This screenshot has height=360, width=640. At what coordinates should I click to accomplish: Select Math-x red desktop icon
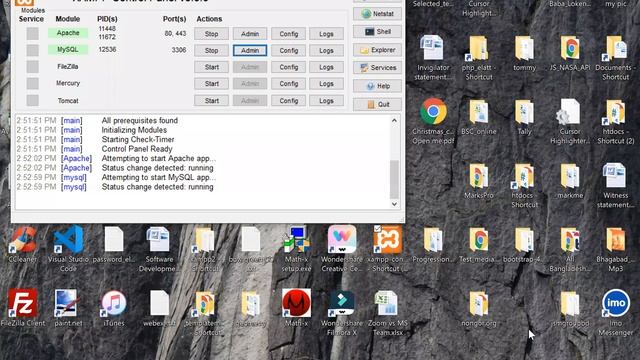[296, 308]
